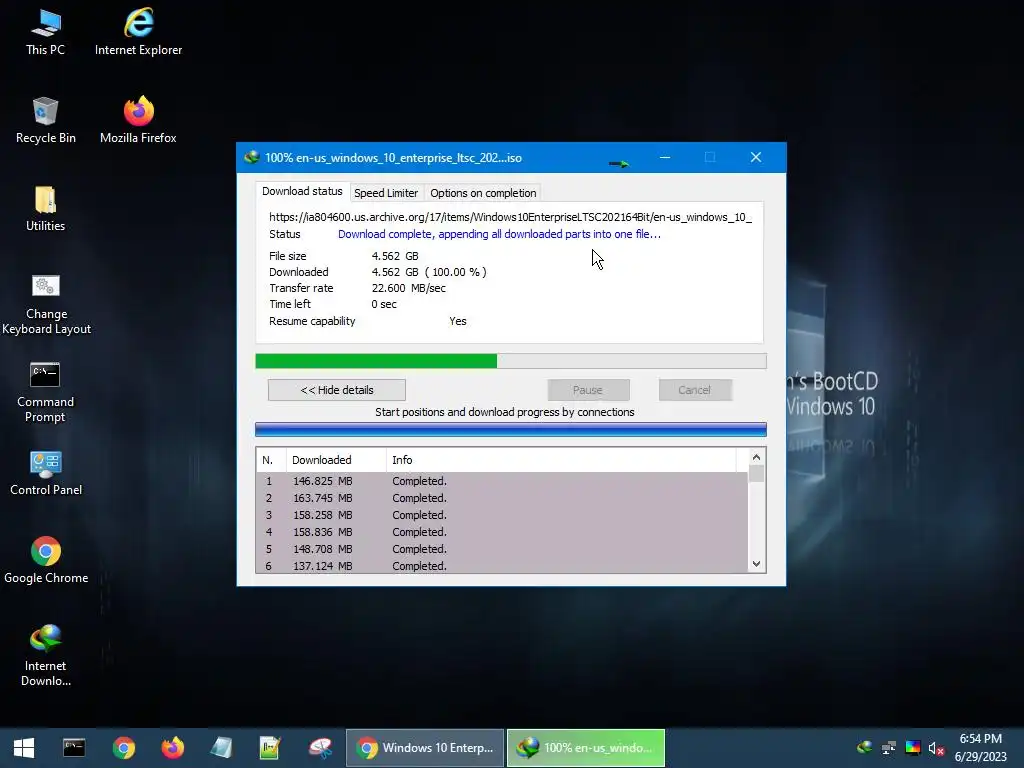Image resolution: width=1024 pixels, height=768 pixels.
Task: Open Command Prompt desktop shortcut
Action: pyautogui.click(x=45, y=392)
